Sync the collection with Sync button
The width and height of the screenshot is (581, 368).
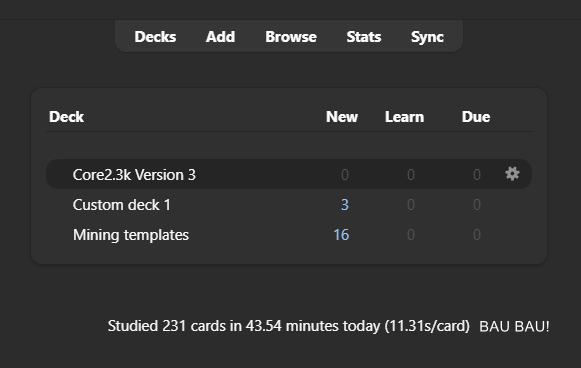(x=427, y=37)
